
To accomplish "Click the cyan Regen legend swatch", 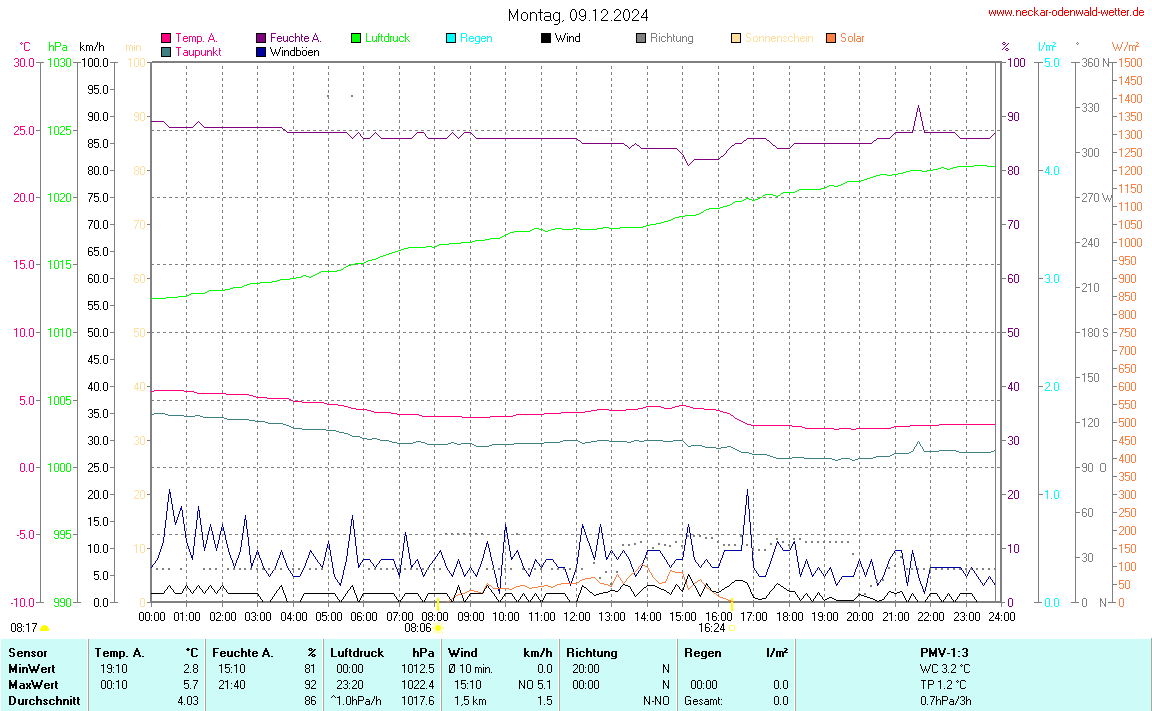I will tap(451, 38).
